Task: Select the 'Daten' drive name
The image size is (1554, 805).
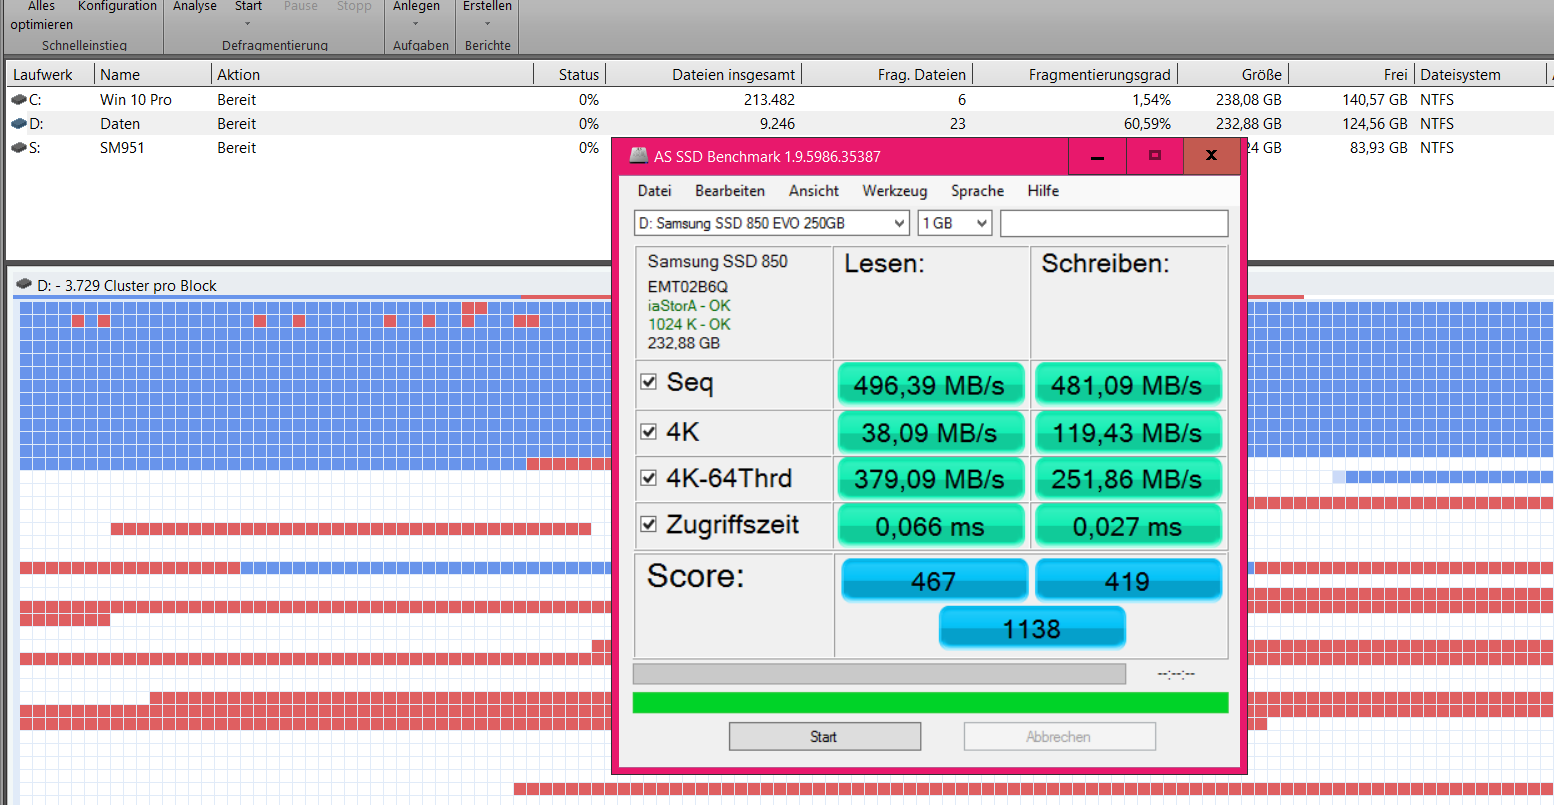Action: 120,124
